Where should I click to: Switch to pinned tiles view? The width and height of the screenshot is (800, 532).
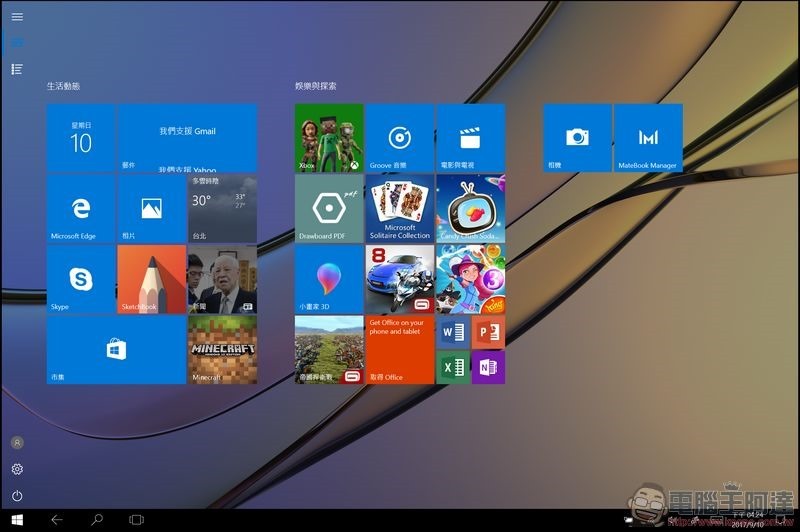click(x=17, y=42)
